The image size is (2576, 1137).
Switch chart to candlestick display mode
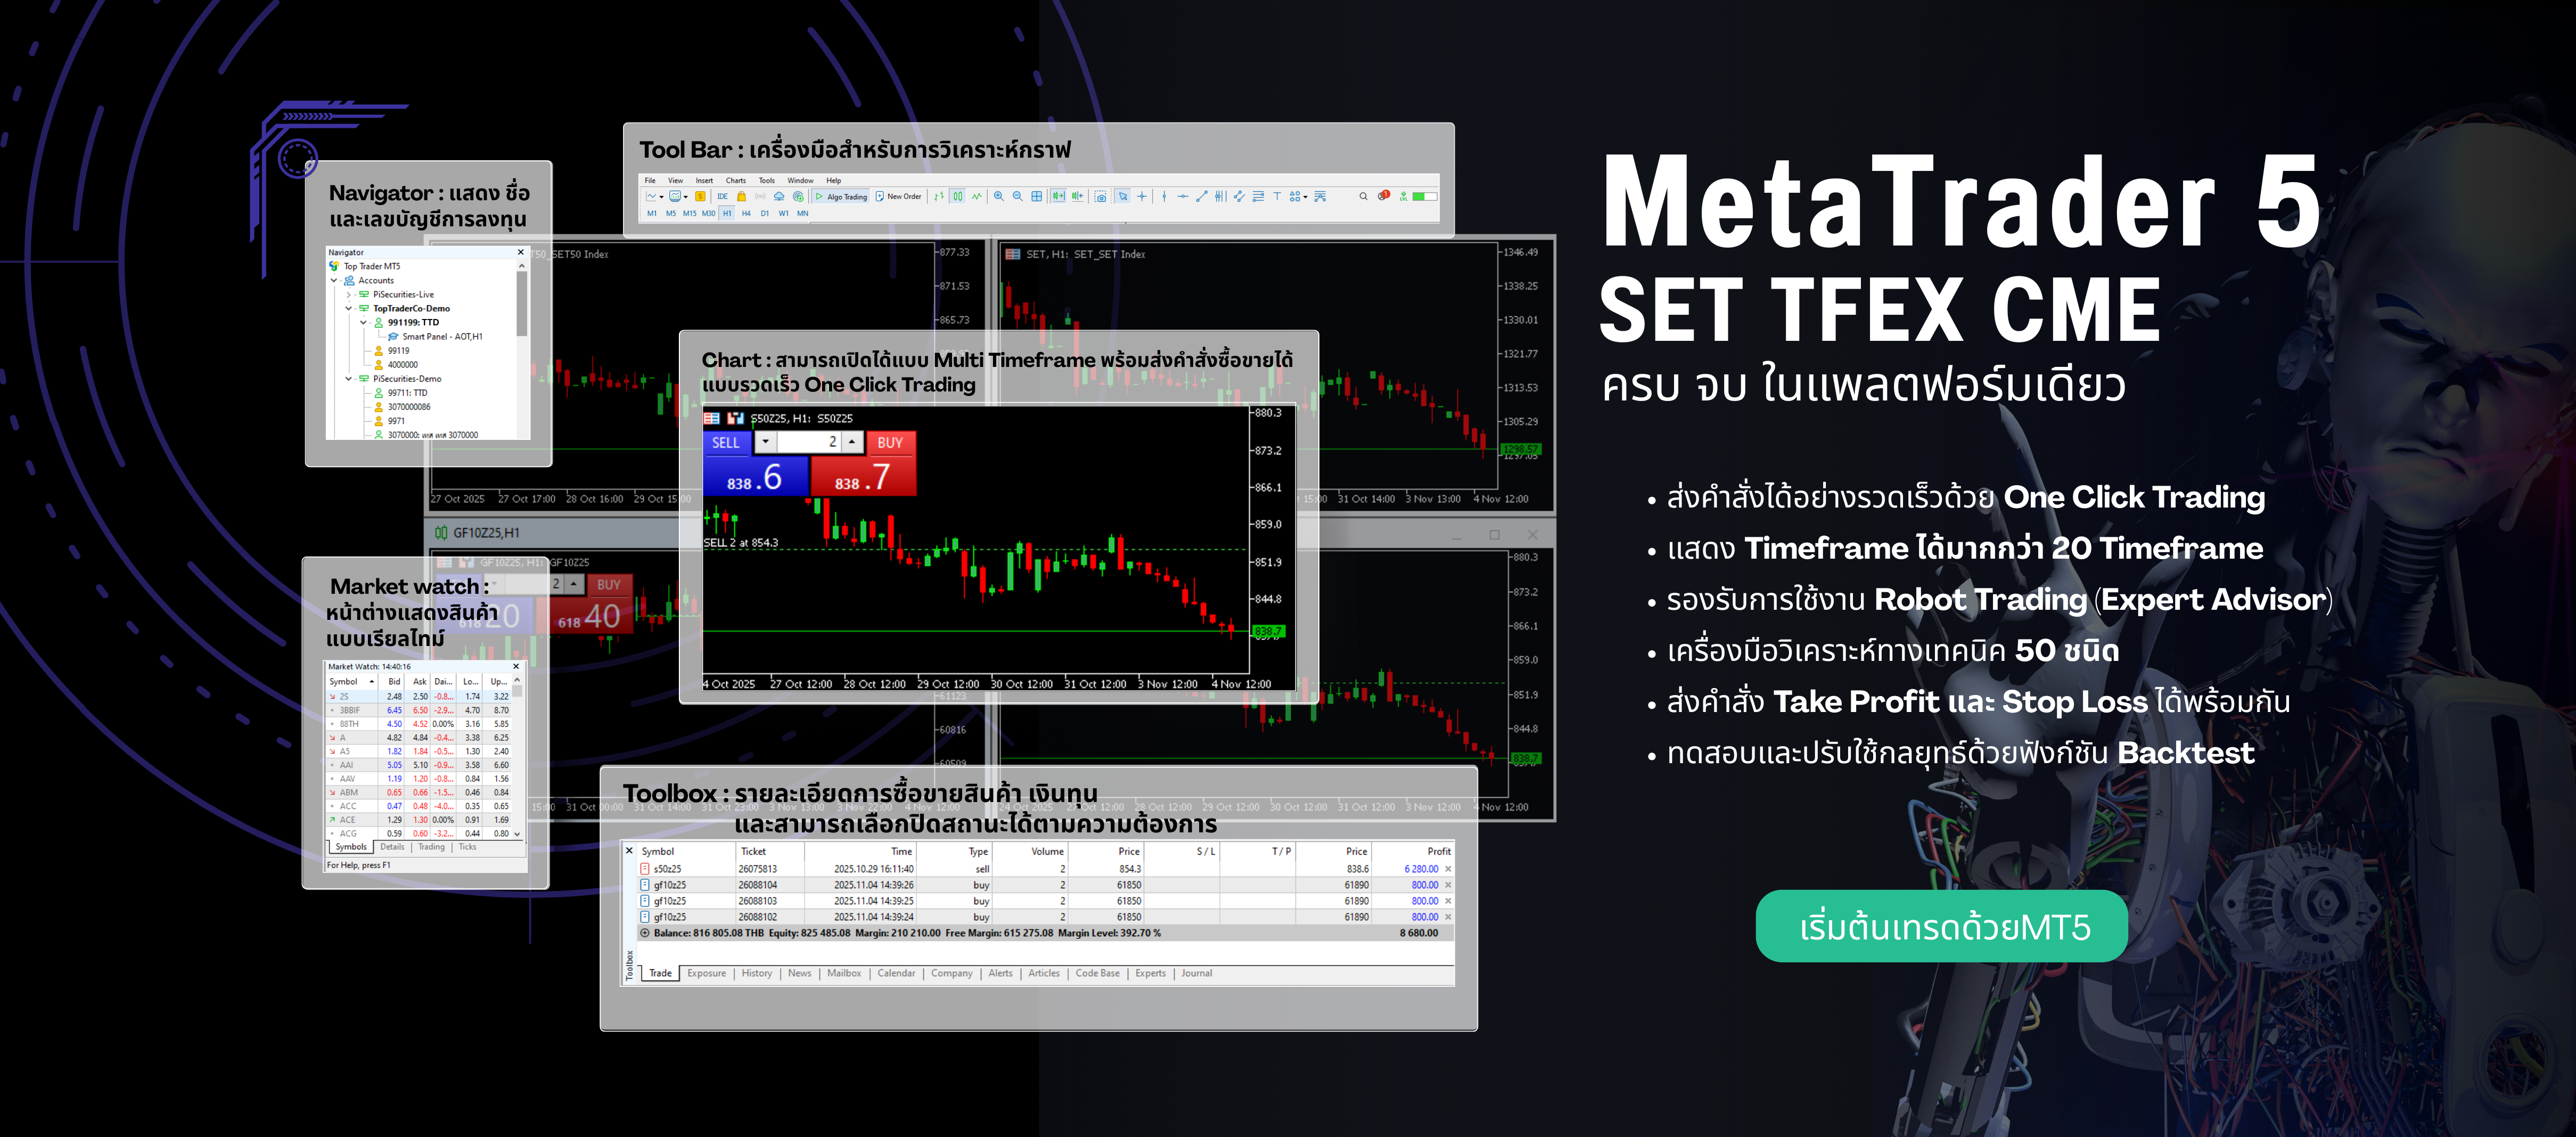tap(958, 196)
